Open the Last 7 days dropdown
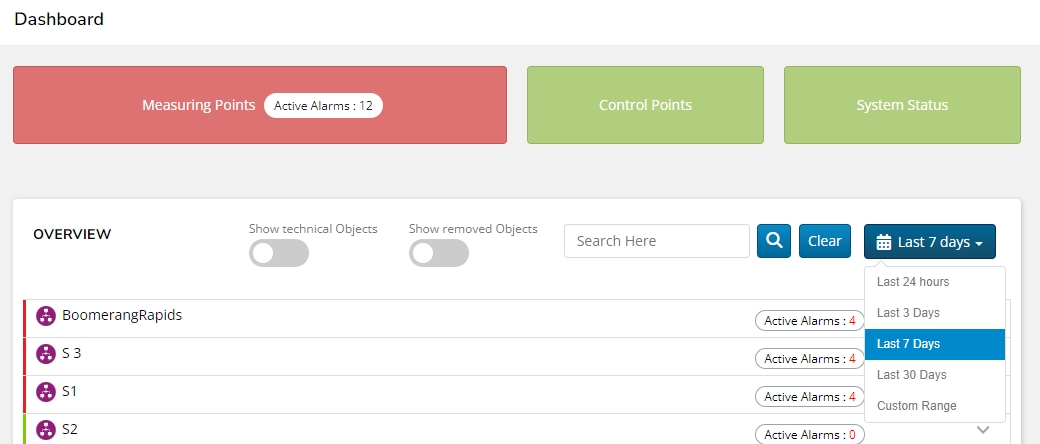The height and width of the screenshot is (444, 1040). coord(929,242)
